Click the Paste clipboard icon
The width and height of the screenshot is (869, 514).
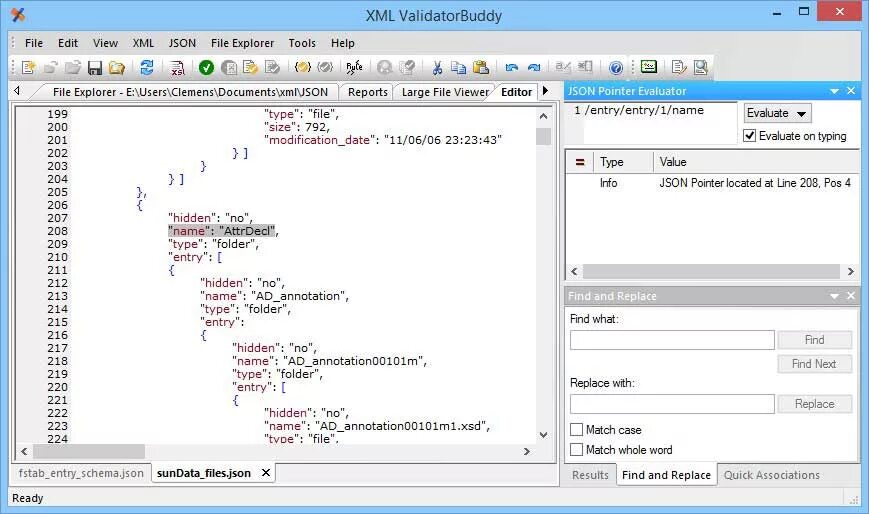481,68
